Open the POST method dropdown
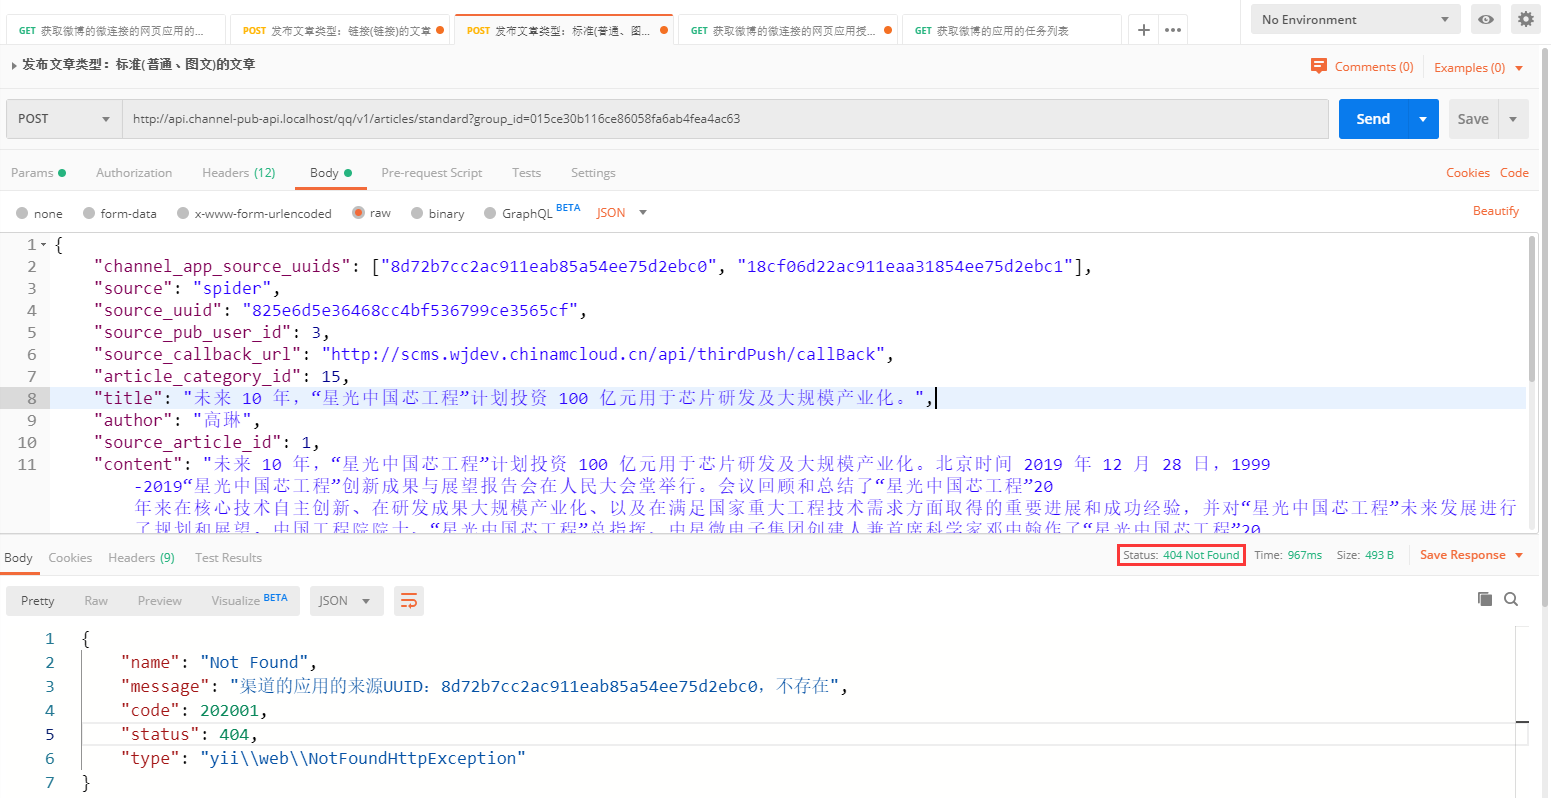 point(64,119)
